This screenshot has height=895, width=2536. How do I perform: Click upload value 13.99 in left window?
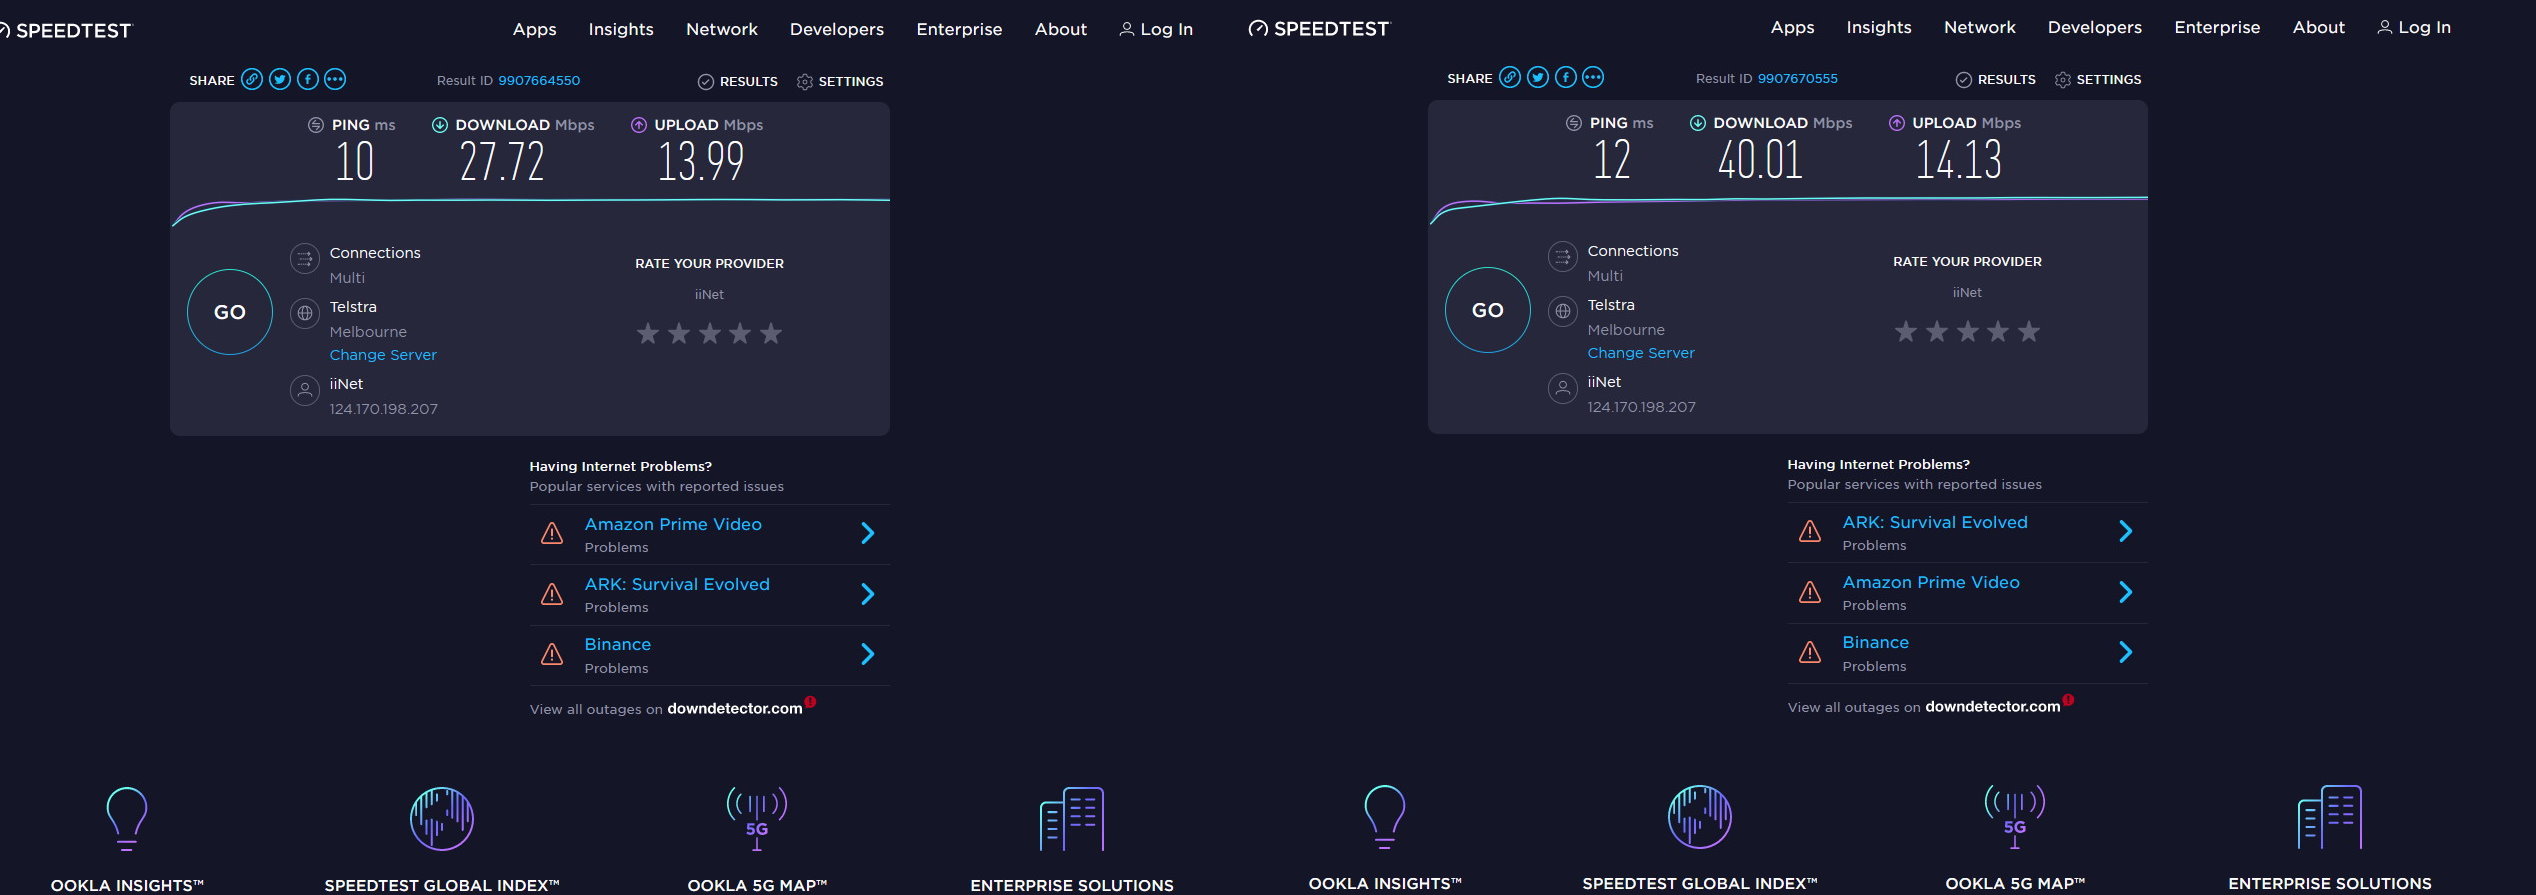click(x=701, y=162)
